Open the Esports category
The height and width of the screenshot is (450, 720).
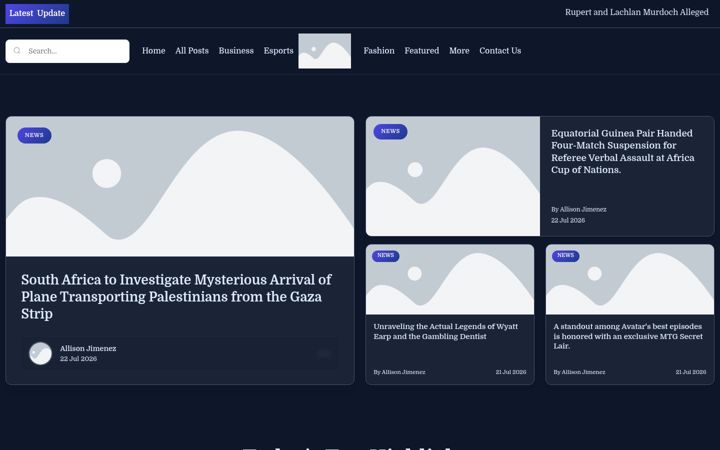(x=278, y=51)
